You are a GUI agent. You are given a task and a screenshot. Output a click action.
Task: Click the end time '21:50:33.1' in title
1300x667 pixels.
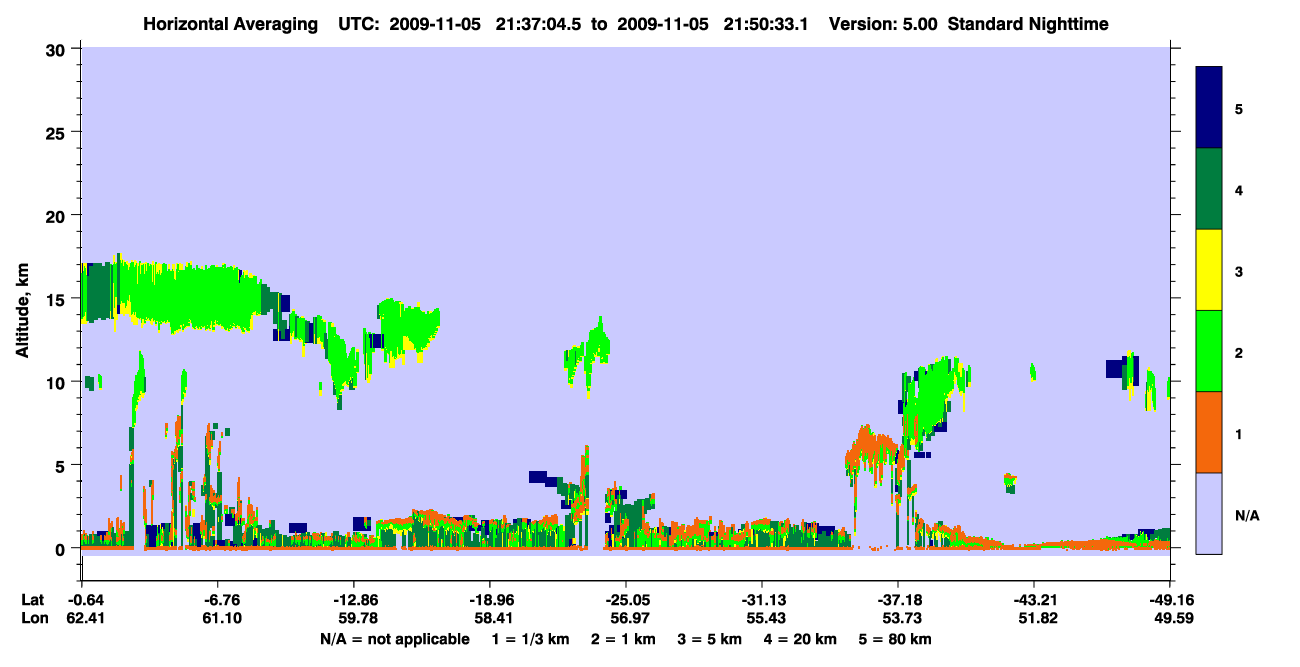coord(767,23)
